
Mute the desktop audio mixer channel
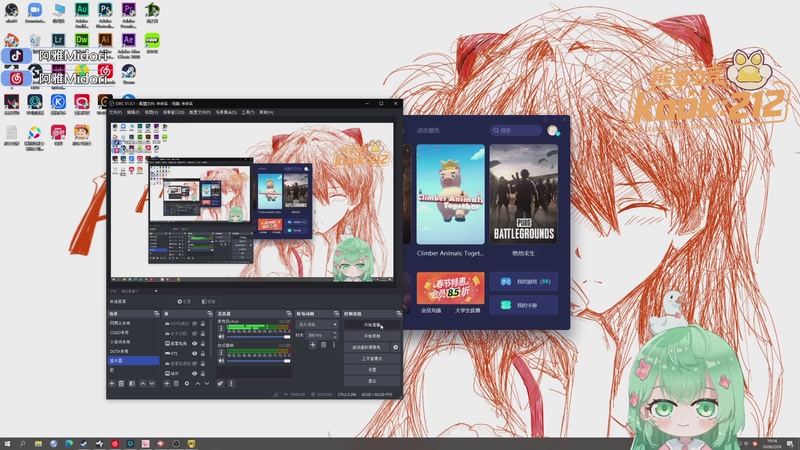point(221,361)
